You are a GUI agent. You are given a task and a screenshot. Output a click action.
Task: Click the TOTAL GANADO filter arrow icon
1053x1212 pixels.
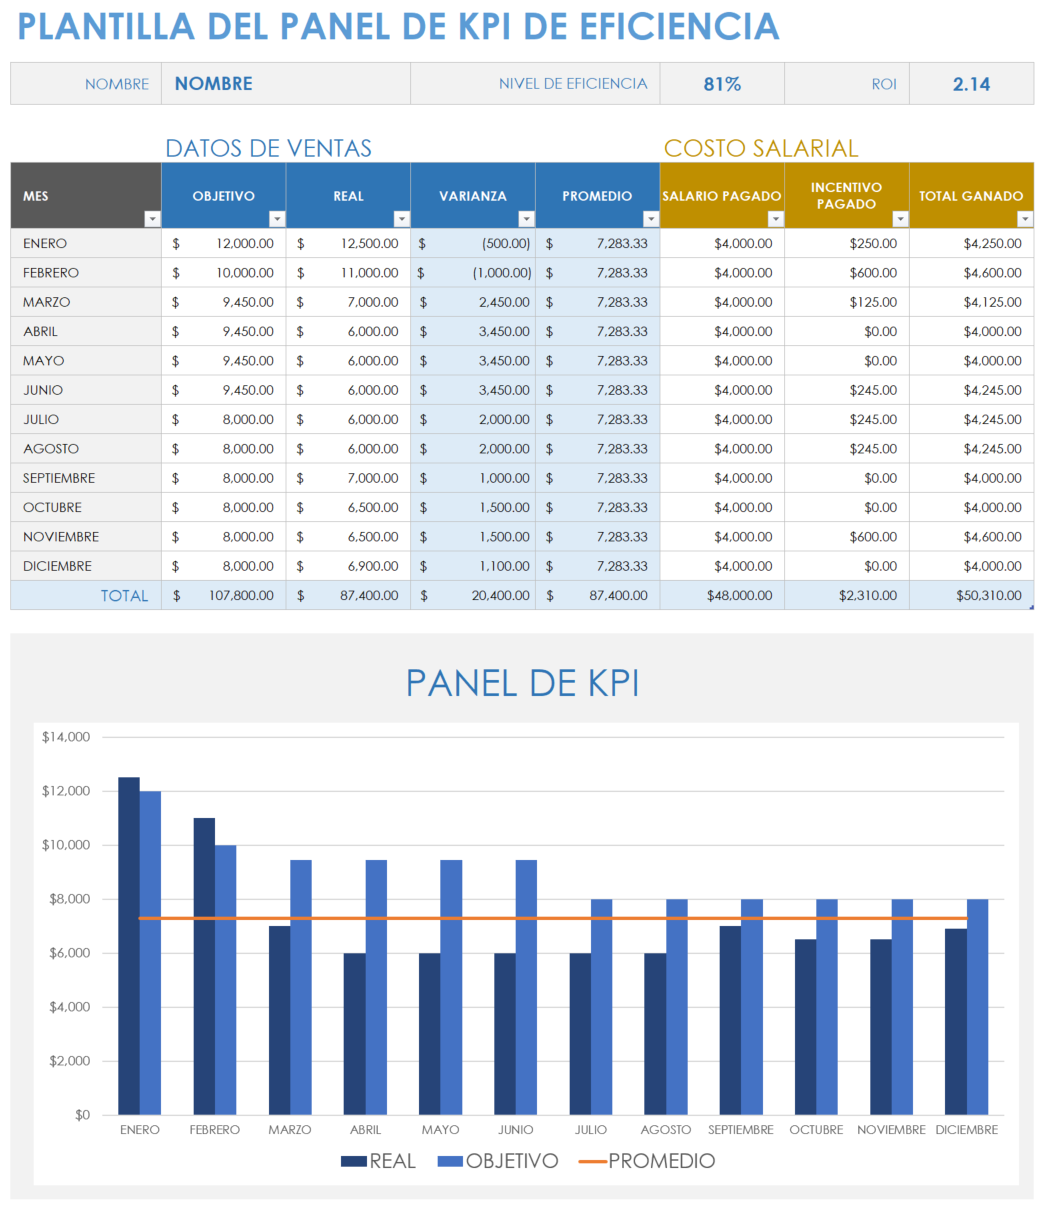click(x=1023, y=218)
